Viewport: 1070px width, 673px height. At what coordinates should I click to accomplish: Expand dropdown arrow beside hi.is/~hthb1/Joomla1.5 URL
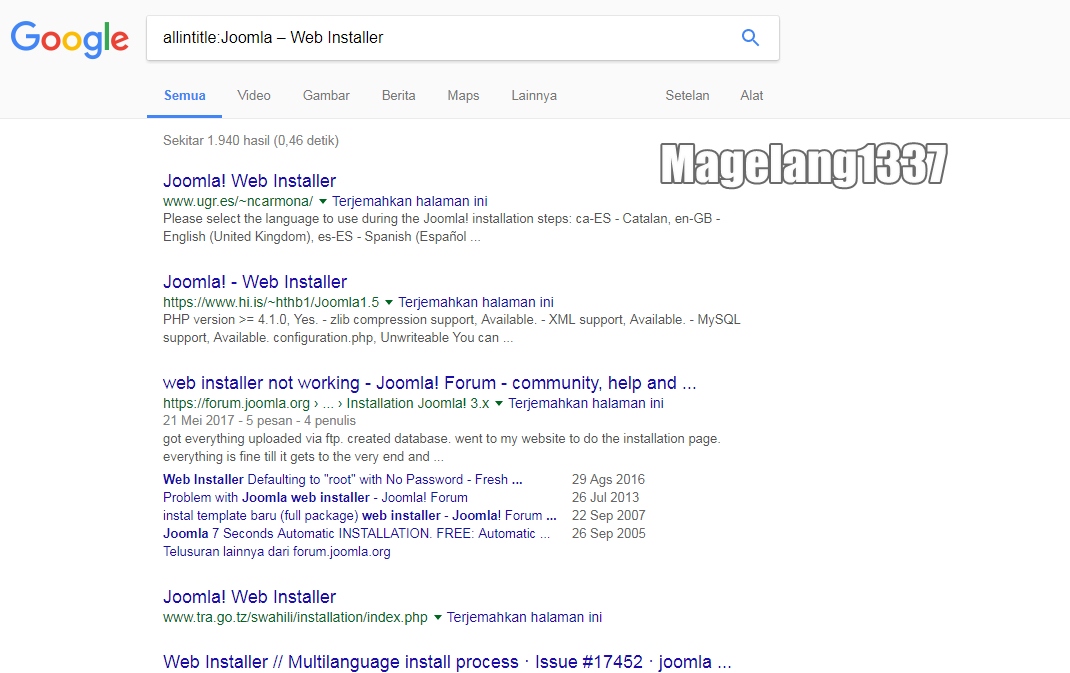(389, 302)
